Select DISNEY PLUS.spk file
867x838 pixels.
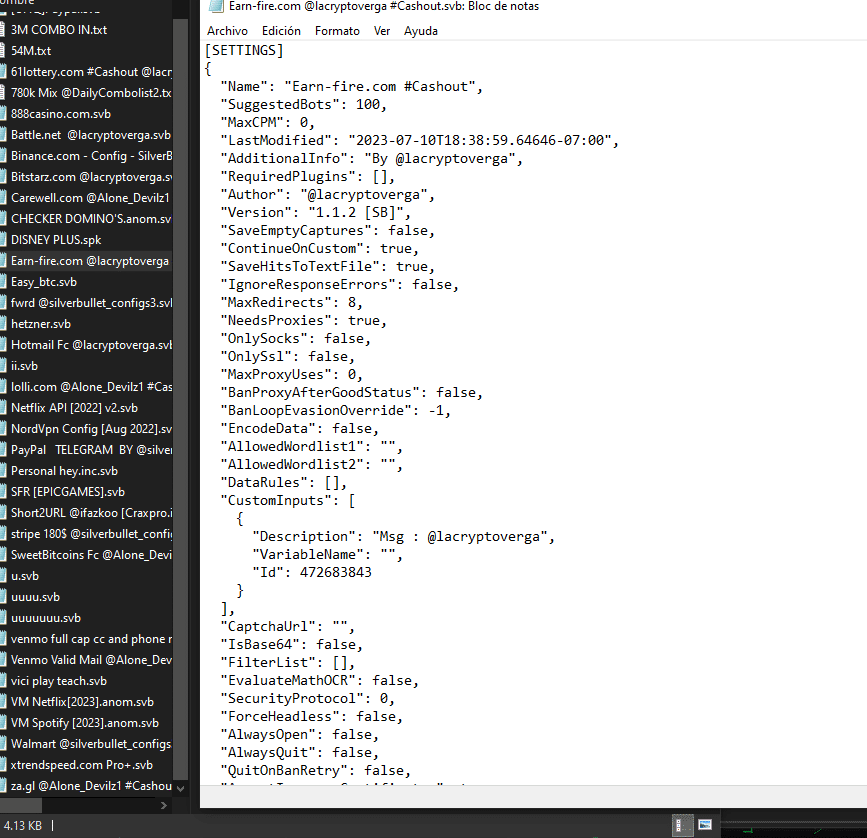click(86, 240)
